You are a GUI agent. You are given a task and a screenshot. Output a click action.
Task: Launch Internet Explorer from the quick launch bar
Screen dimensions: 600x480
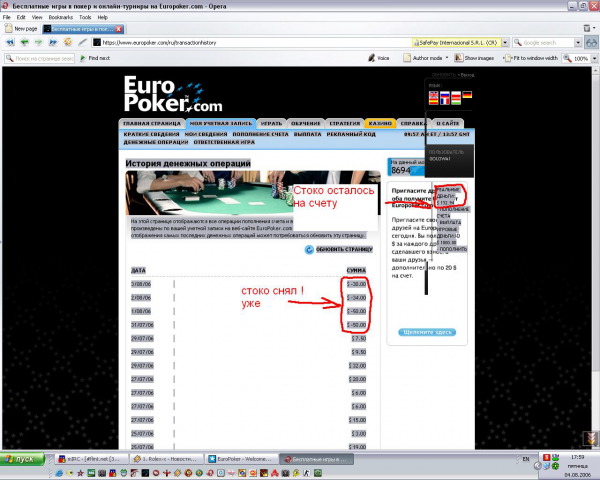pos(59,473)
